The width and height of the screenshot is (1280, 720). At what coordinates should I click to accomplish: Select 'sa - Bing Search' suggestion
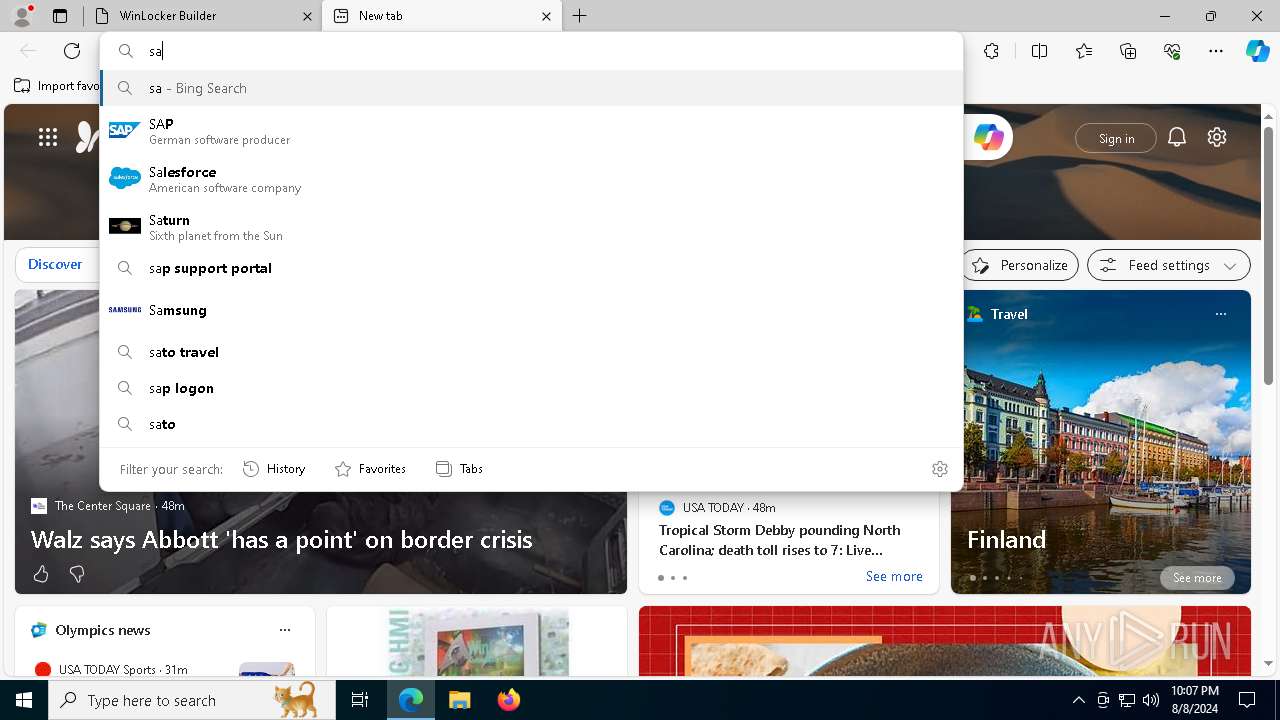coord(531,88)
